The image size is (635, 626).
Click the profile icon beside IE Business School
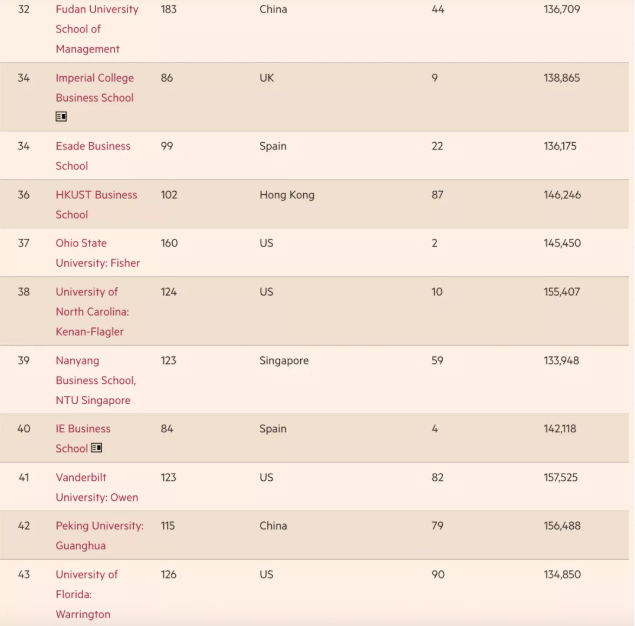pyautogui.click(x=97, y=448)
